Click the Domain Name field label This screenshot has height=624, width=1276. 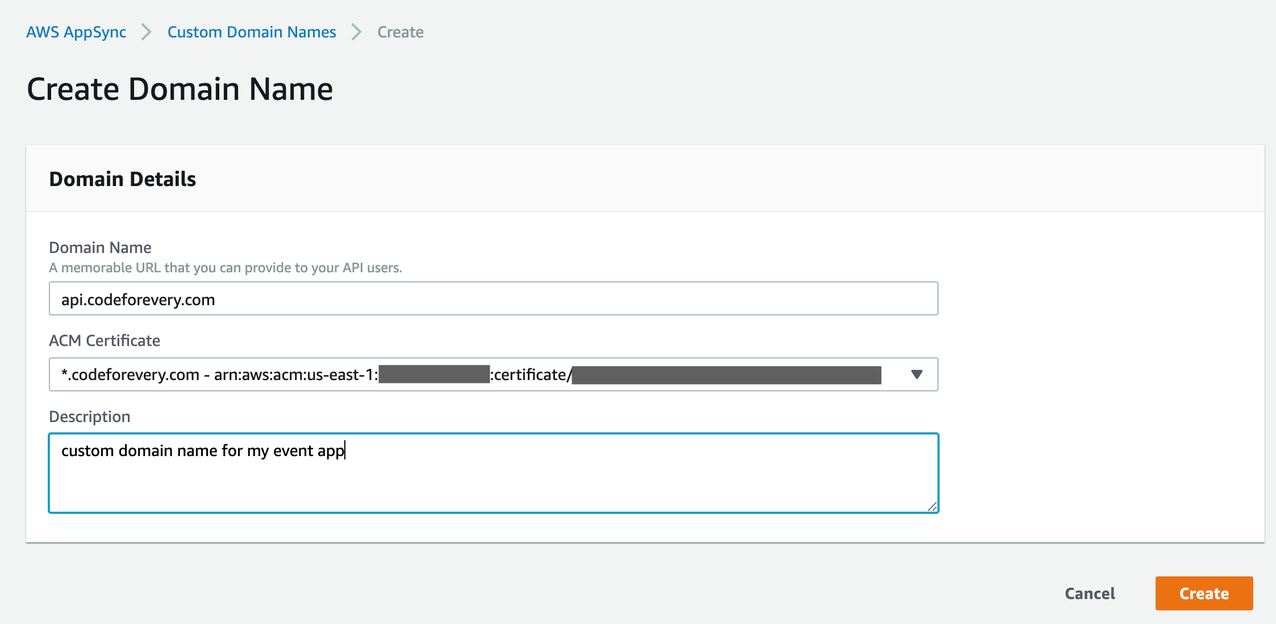[x=100, y=247]
